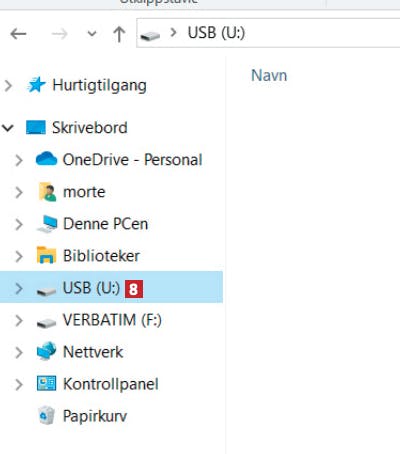
Task: Open the Biblioteker libraries icon
Action: [x=46, y=255]
